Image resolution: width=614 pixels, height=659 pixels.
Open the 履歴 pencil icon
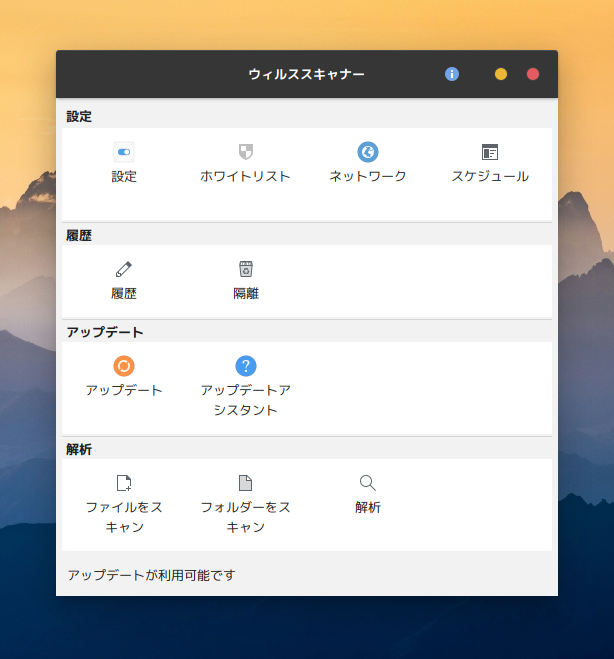point(124,269)
